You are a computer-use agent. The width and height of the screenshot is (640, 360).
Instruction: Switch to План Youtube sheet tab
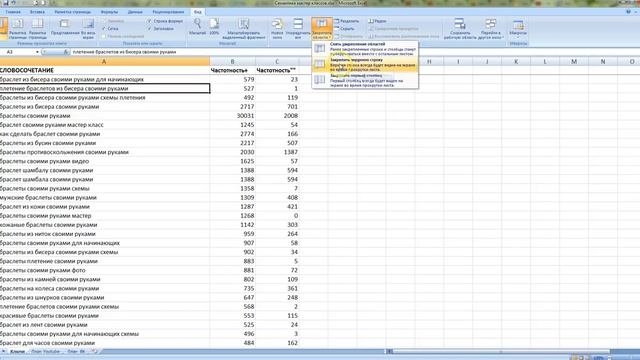click(45, 351)
